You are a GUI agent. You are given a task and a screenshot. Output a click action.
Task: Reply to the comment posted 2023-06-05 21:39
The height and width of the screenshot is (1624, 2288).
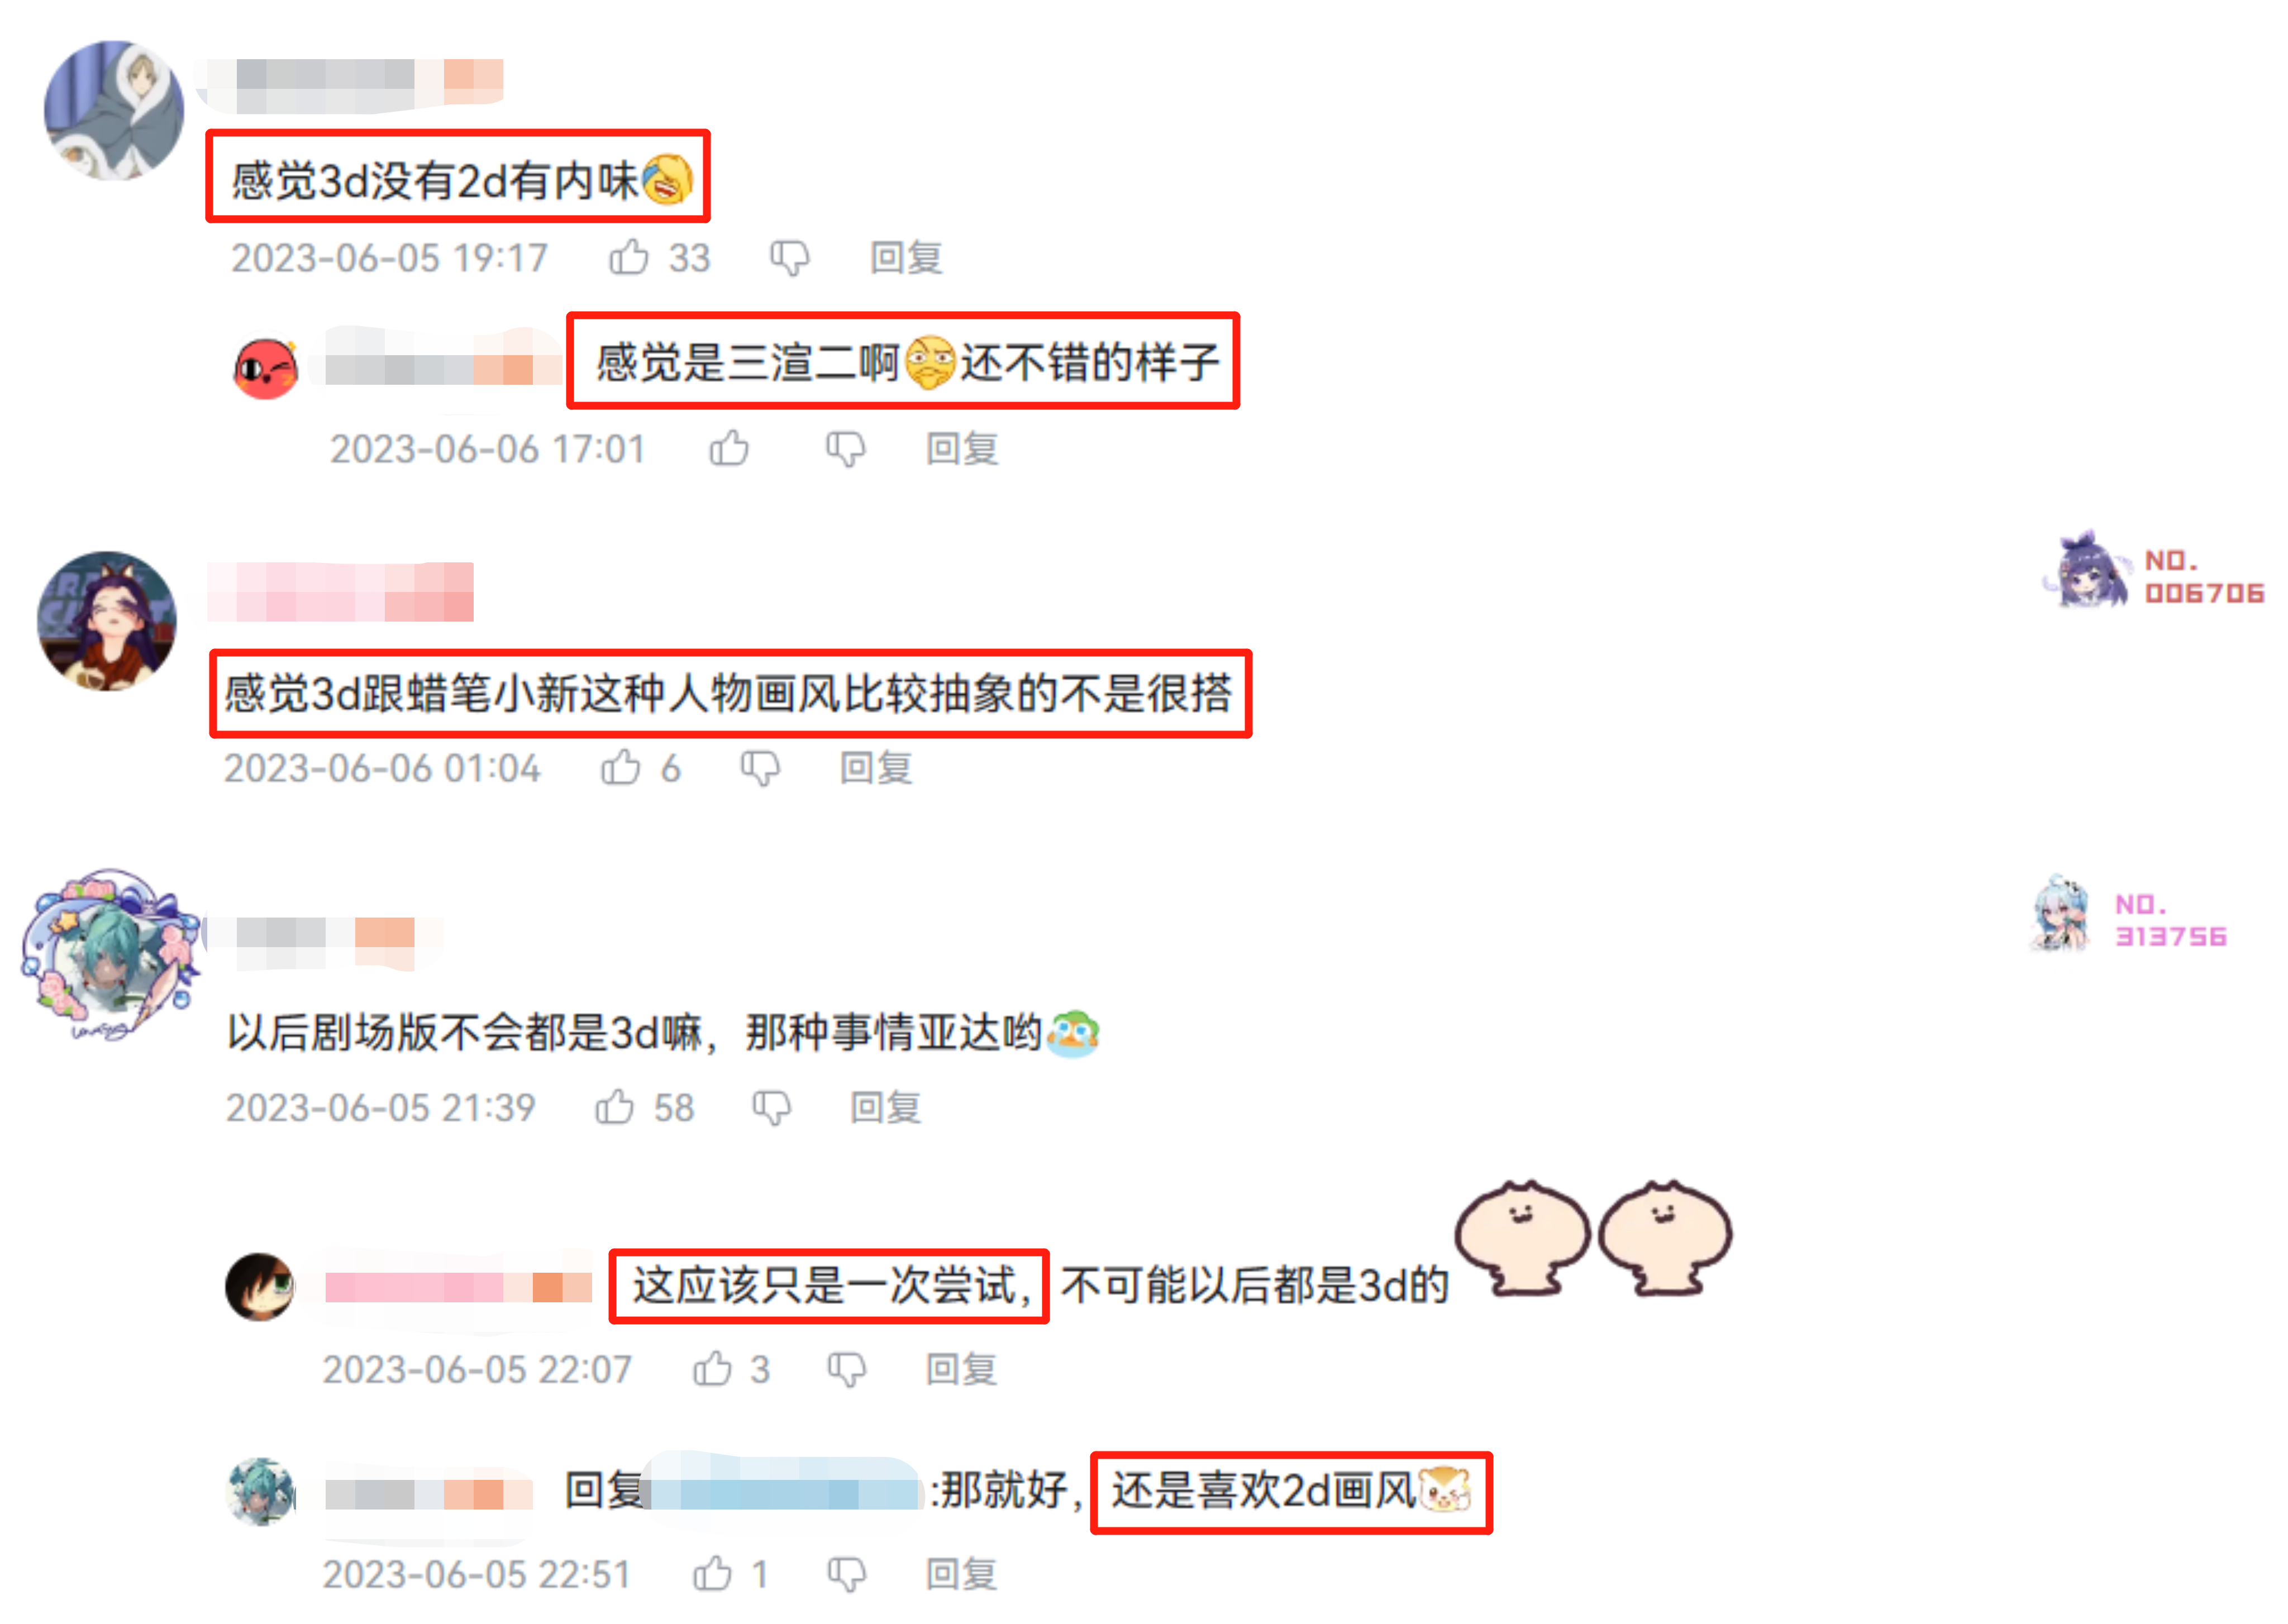pyautogui.click(x=886, y=1108)
